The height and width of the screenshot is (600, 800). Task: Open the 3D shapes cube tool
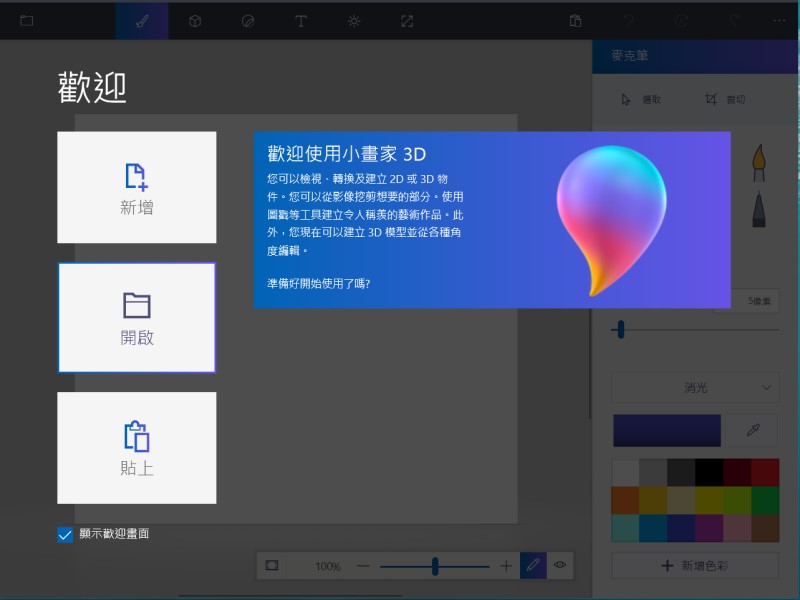click(195, 21)
